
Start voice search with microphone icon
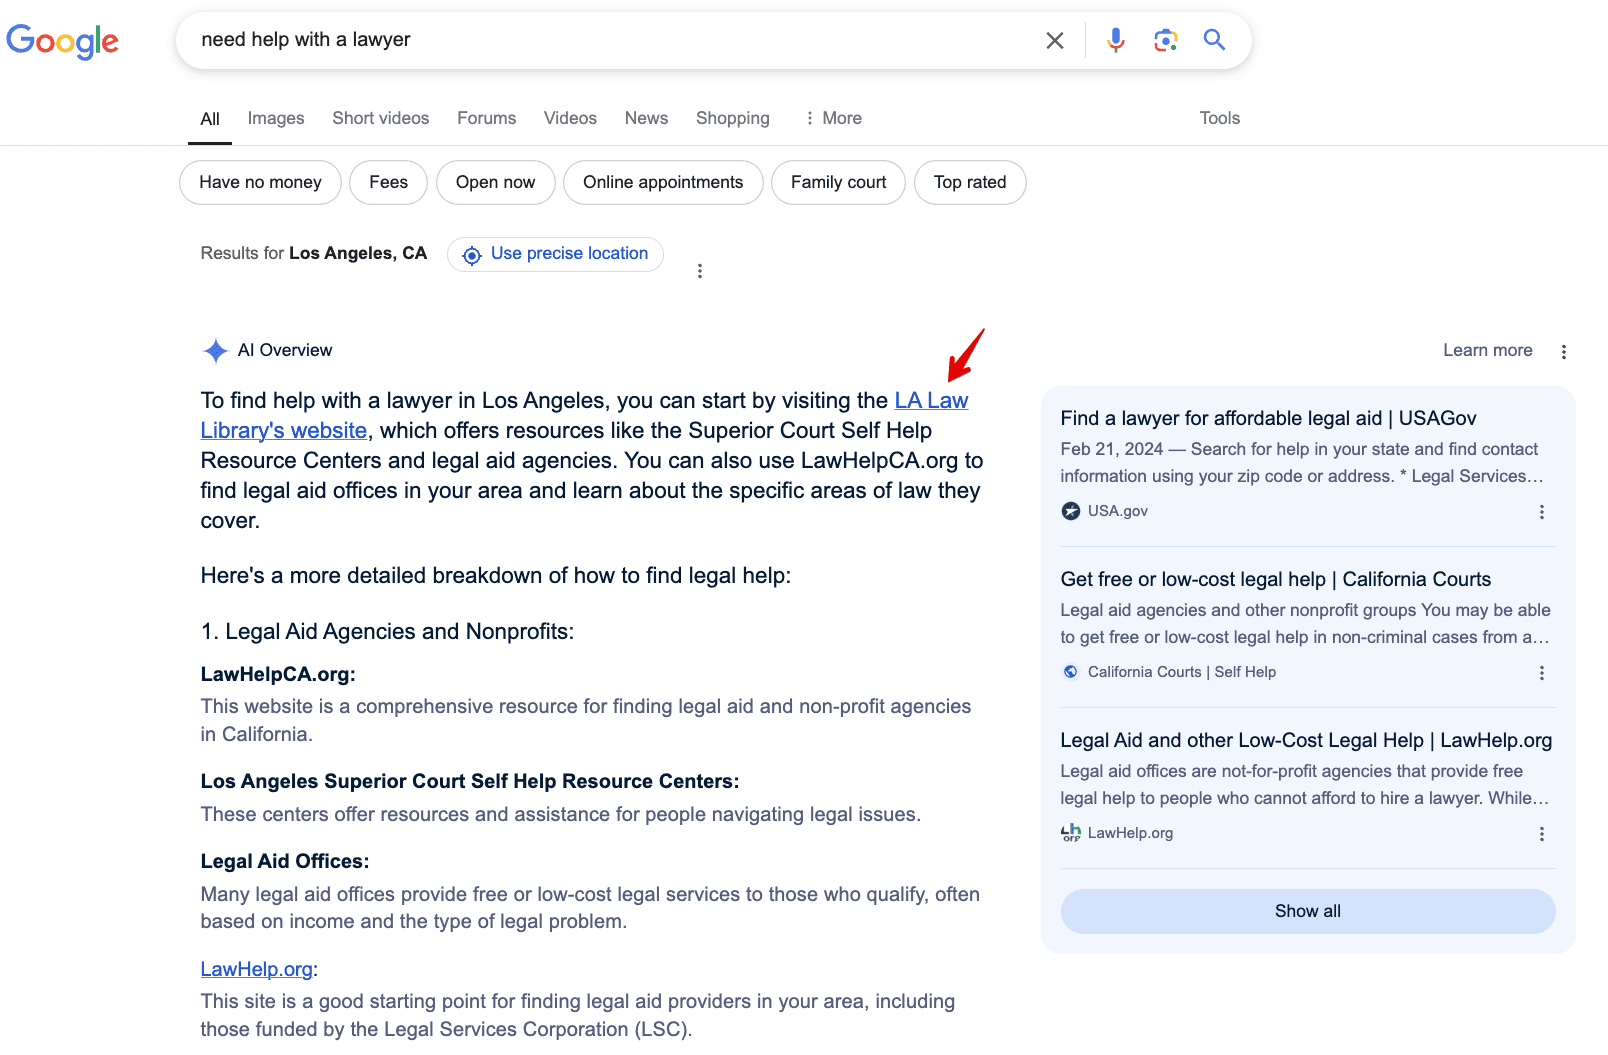pos(1116,40)
